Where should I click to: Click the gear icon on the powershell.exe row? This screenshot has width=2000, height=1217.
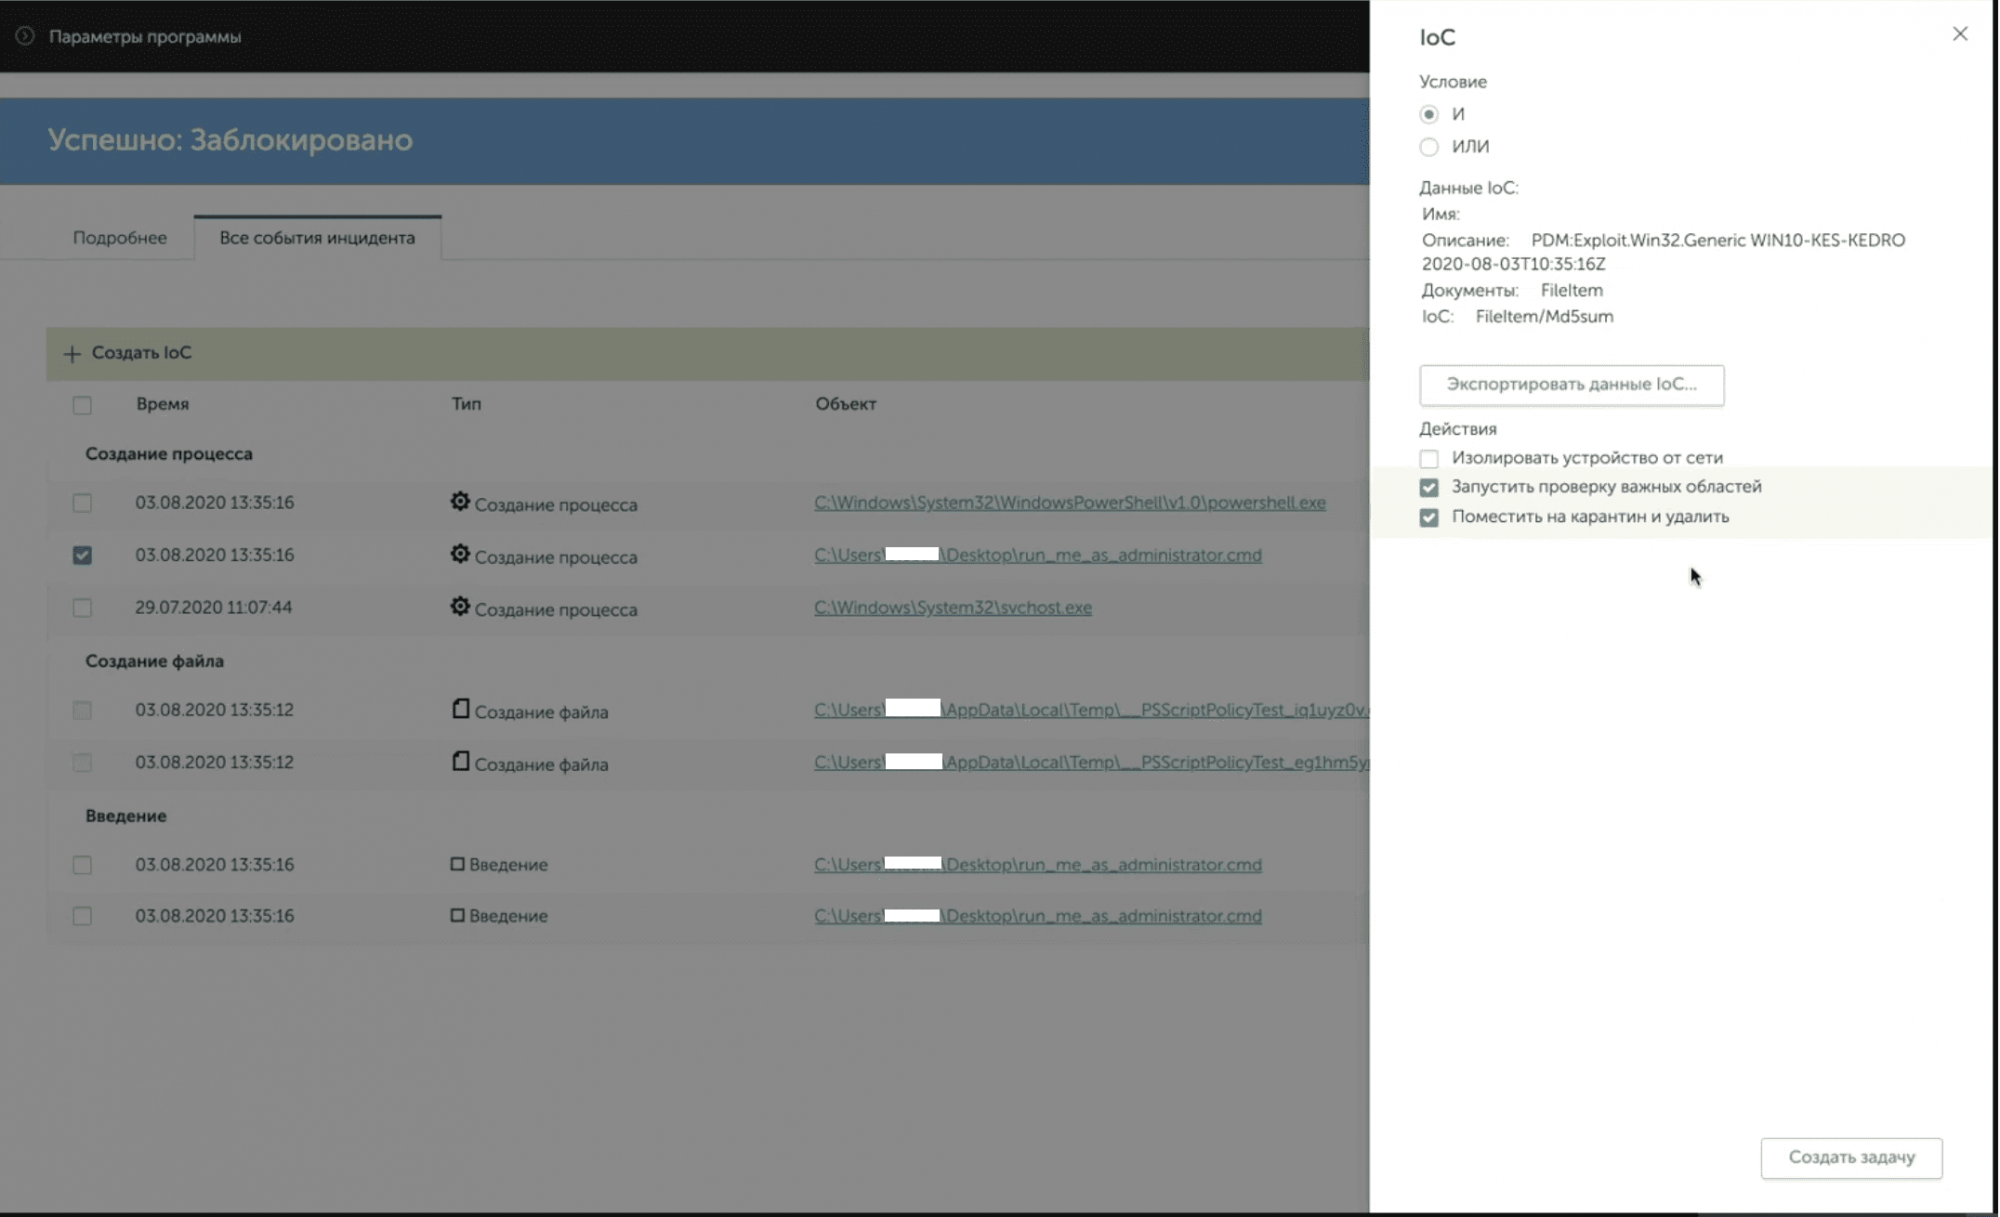tap(460, 502)
